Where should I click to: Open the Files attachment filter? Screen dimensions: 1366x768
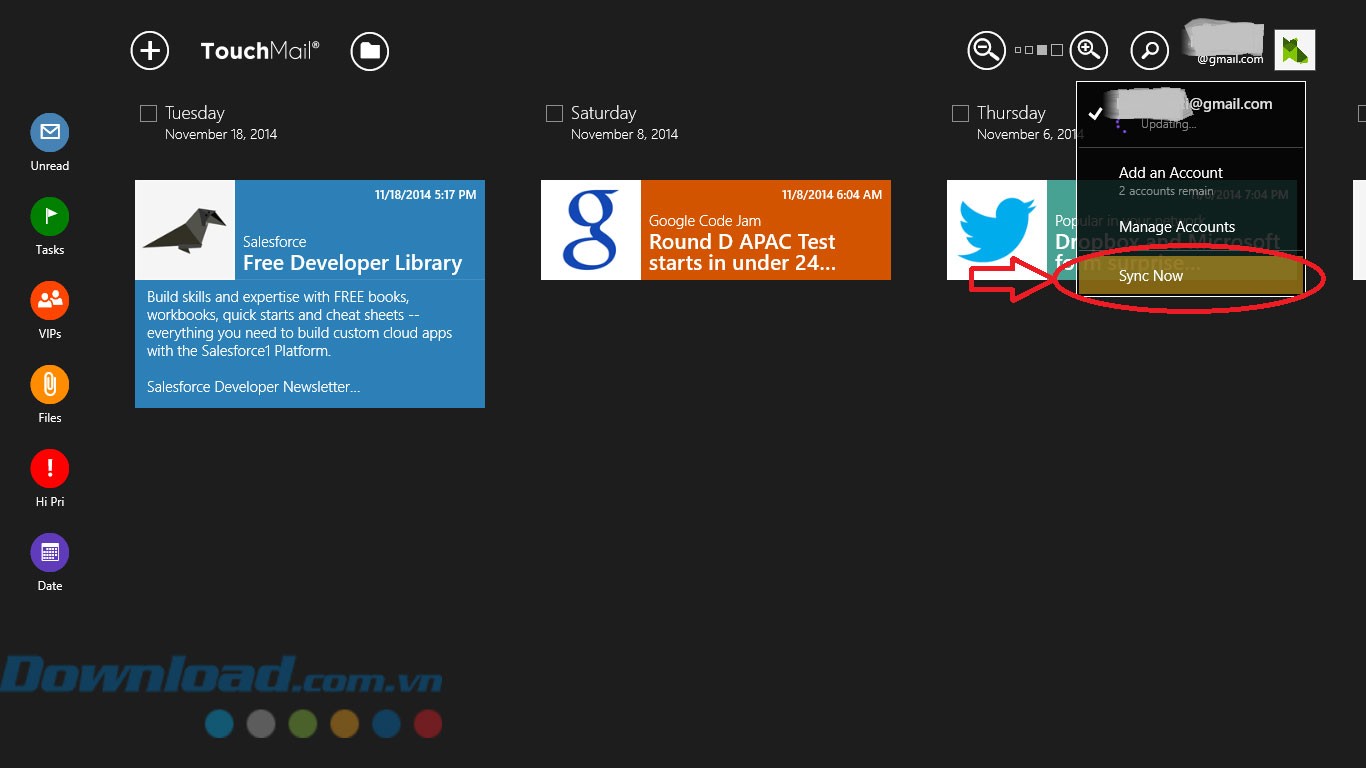tap(49, 384)
